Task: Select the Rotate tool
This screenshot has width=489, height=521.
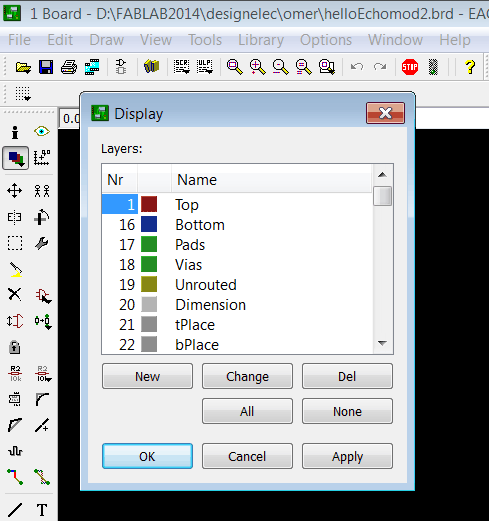Action: [42, 217]
